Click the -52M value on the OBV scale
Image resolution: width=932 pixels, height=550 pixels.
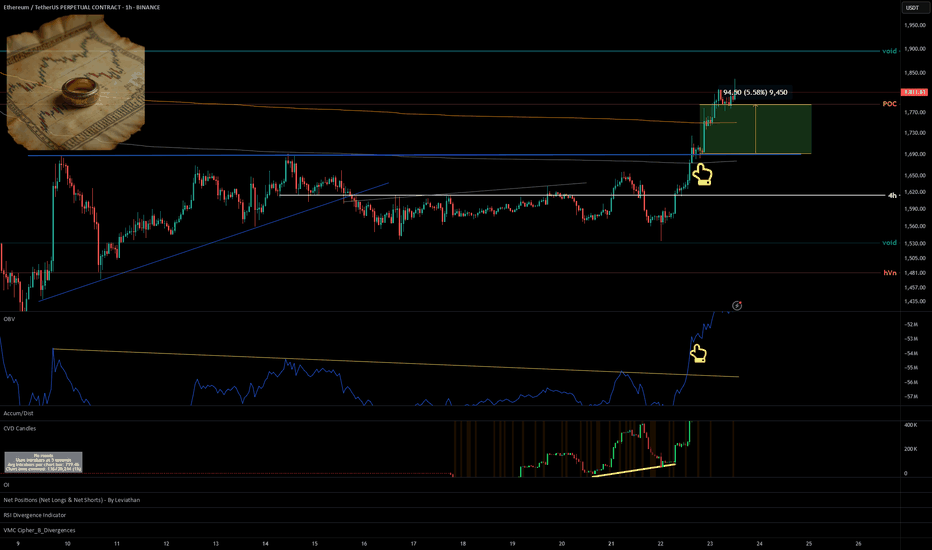(911, 325)
